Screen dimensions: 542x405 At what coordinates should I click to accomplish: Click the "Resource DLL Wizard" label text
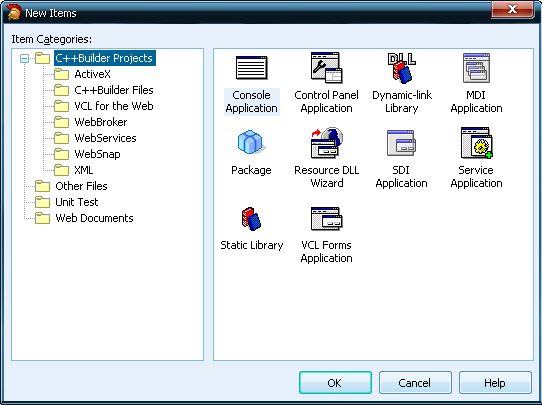pyautogui.click(x=327, y=177)
